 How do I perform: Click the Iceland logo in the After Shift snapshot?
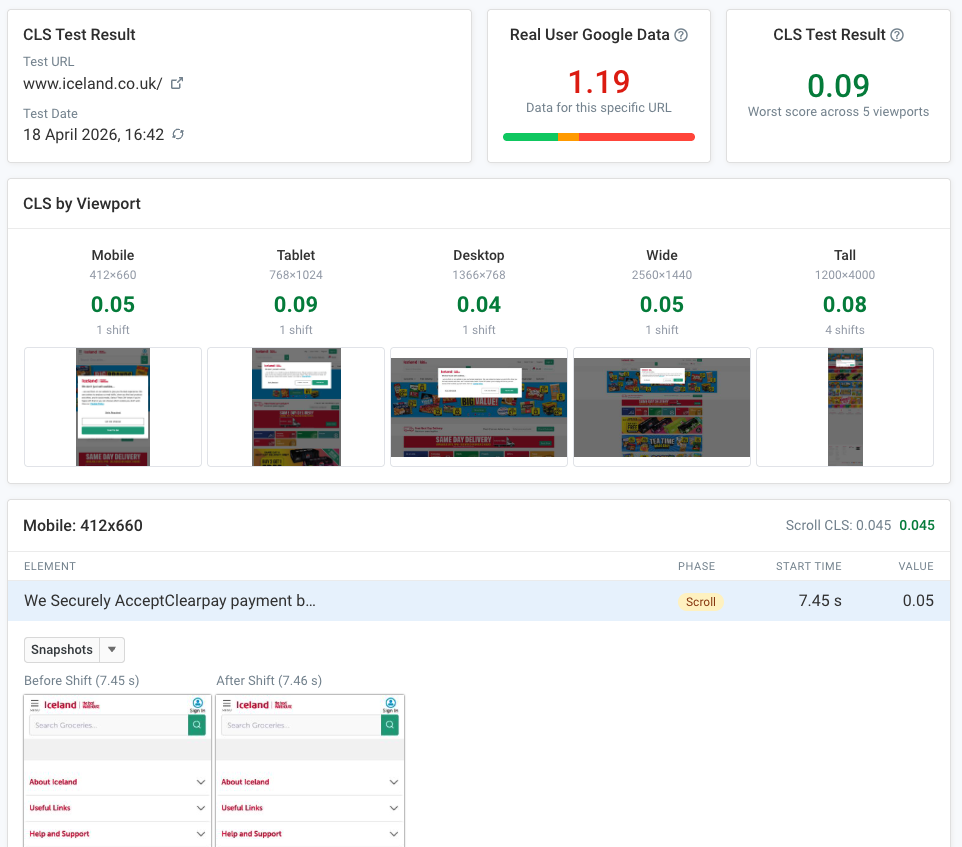click(x=264, y=705)
